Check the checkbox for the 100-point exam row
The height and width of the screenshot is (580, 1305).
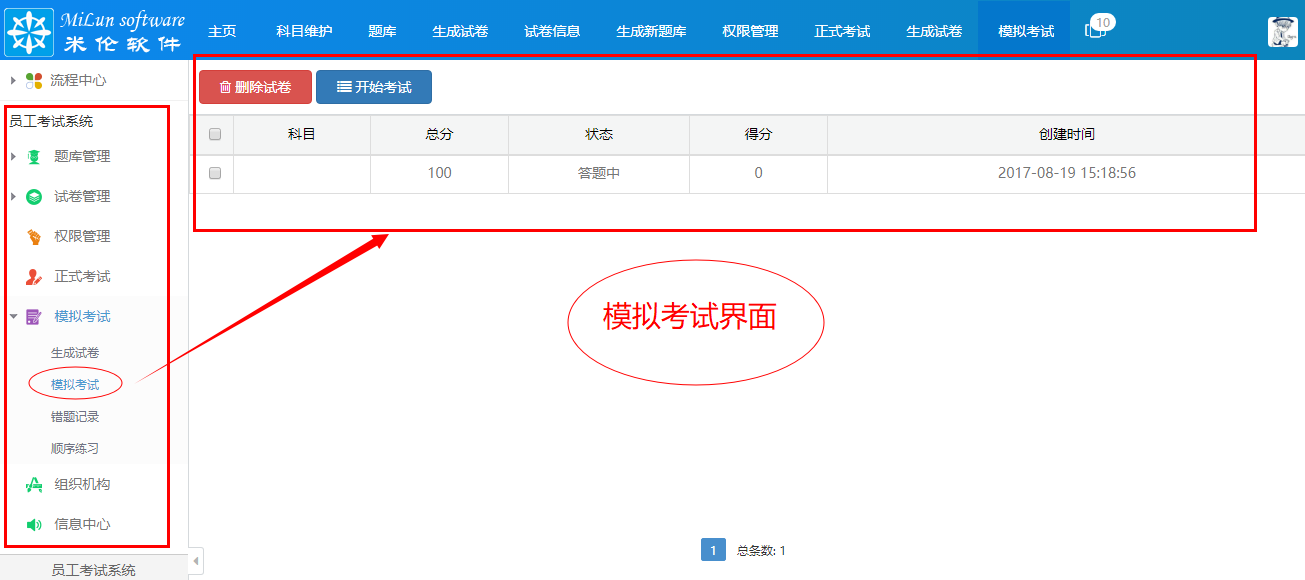point(214,171)
